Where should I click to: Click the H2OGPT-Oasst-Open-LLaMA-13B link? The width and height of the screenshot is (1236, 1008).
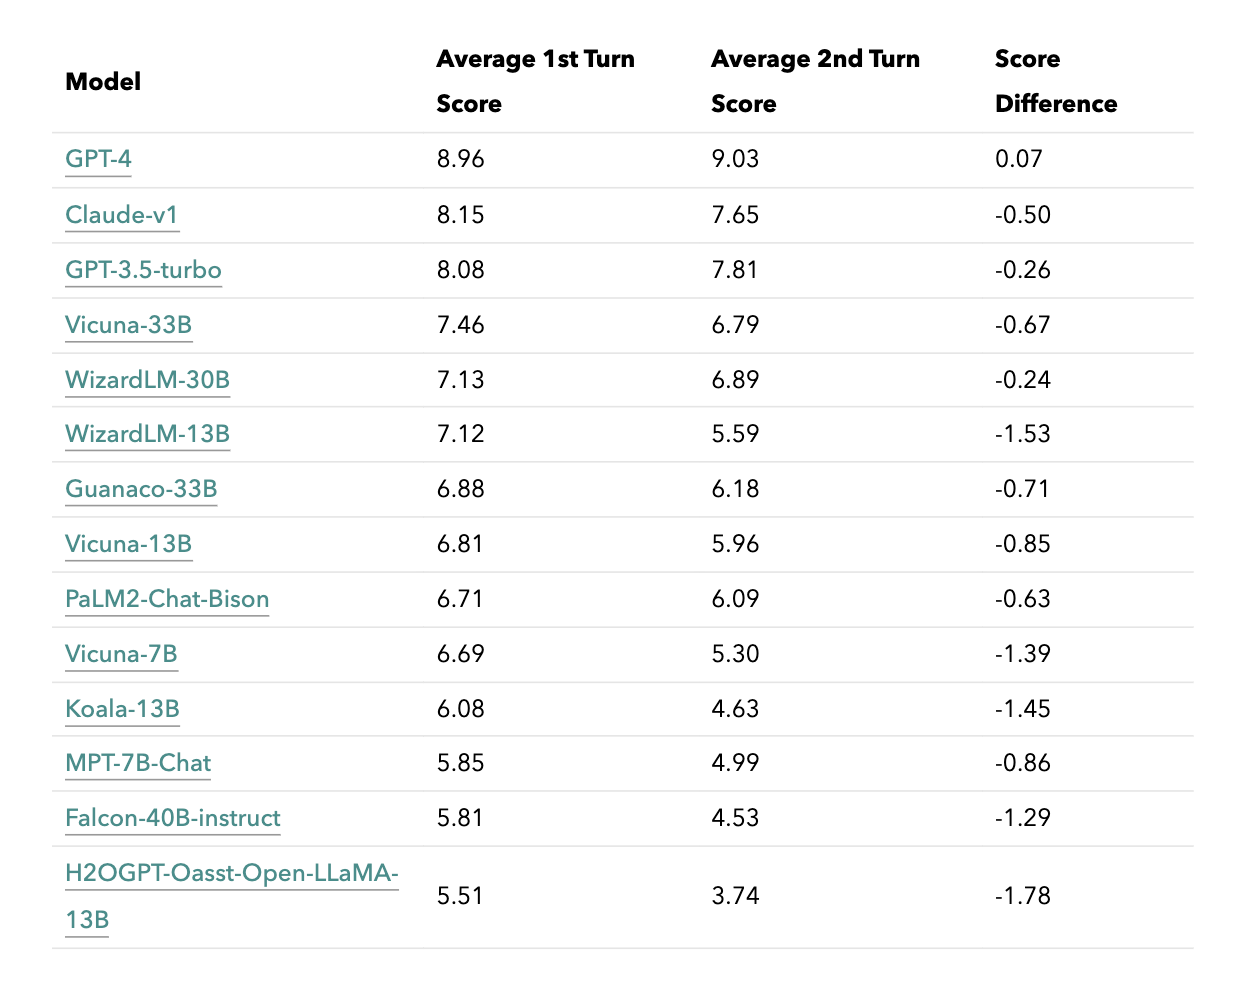click(x=231, y=873)
